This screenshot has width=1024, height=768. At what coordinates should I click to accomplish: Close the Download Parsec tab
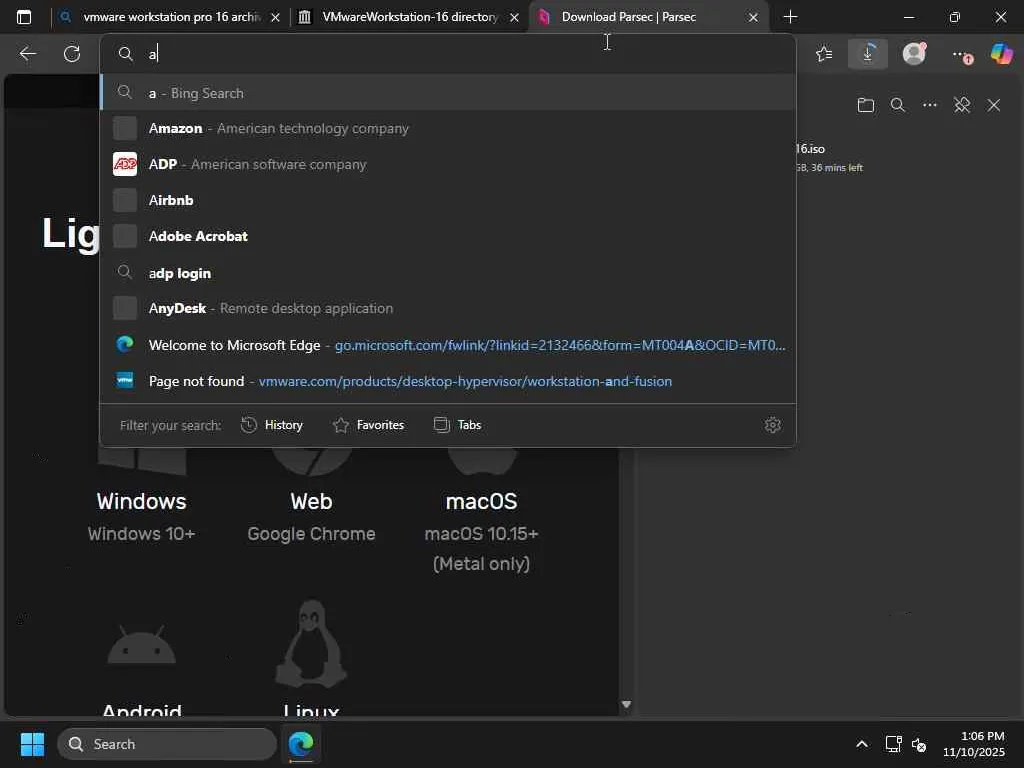tap(753, 18)
